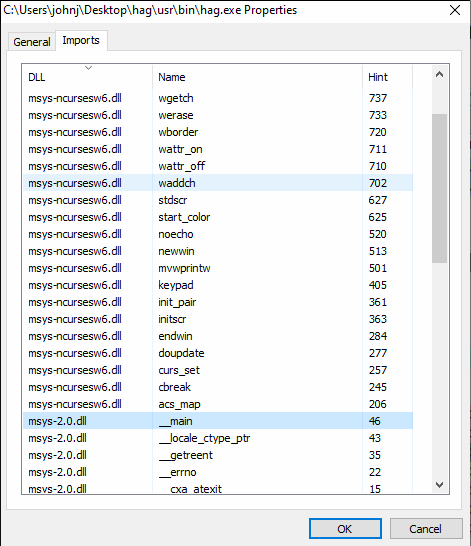This screenshot has width=471, height=546.
Task: Select the init_pair import row
Action: pyautogui.click(x=218, y=302)
